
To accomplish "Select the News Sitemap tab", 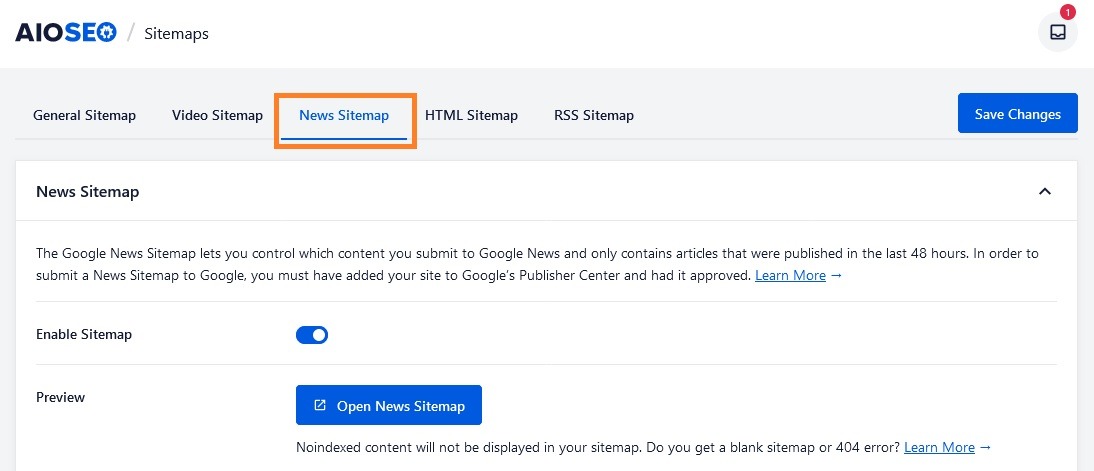I will point(344,115).
